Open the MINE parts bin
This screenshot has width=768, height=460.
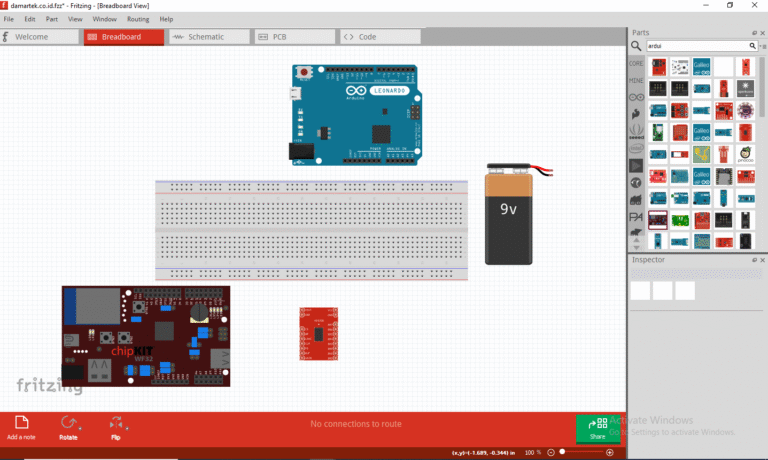pyautogui.click(x=636, y=80)
